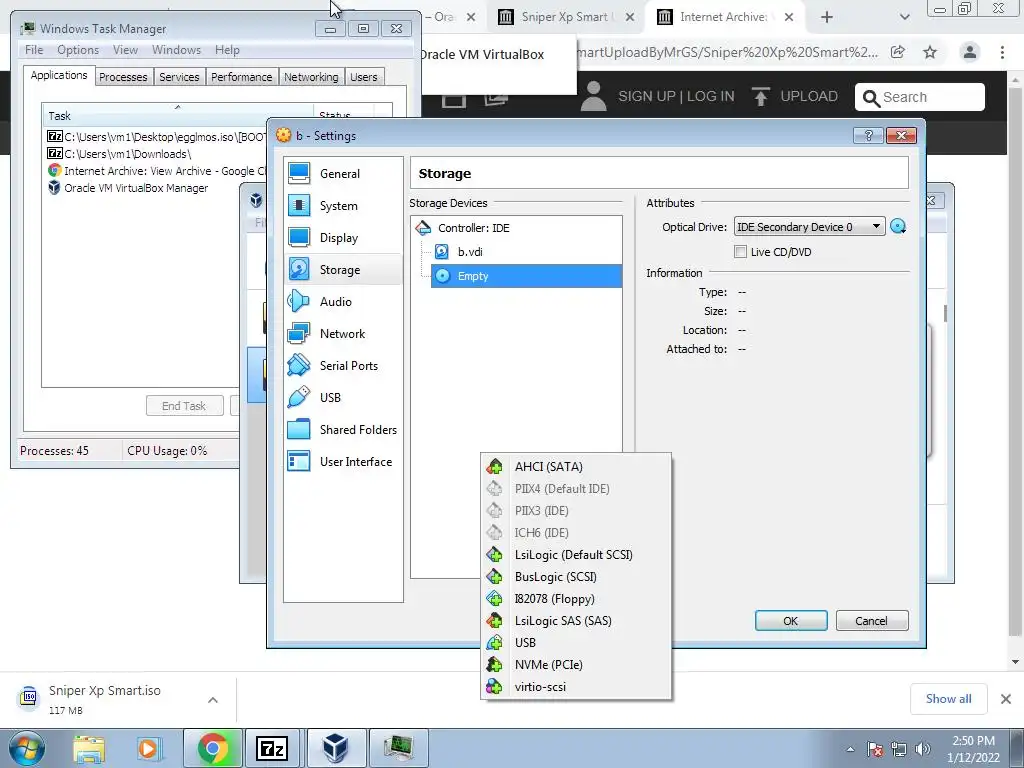Select the Empty optical drive entry
1024x768 pixels.
coord(526,276)
